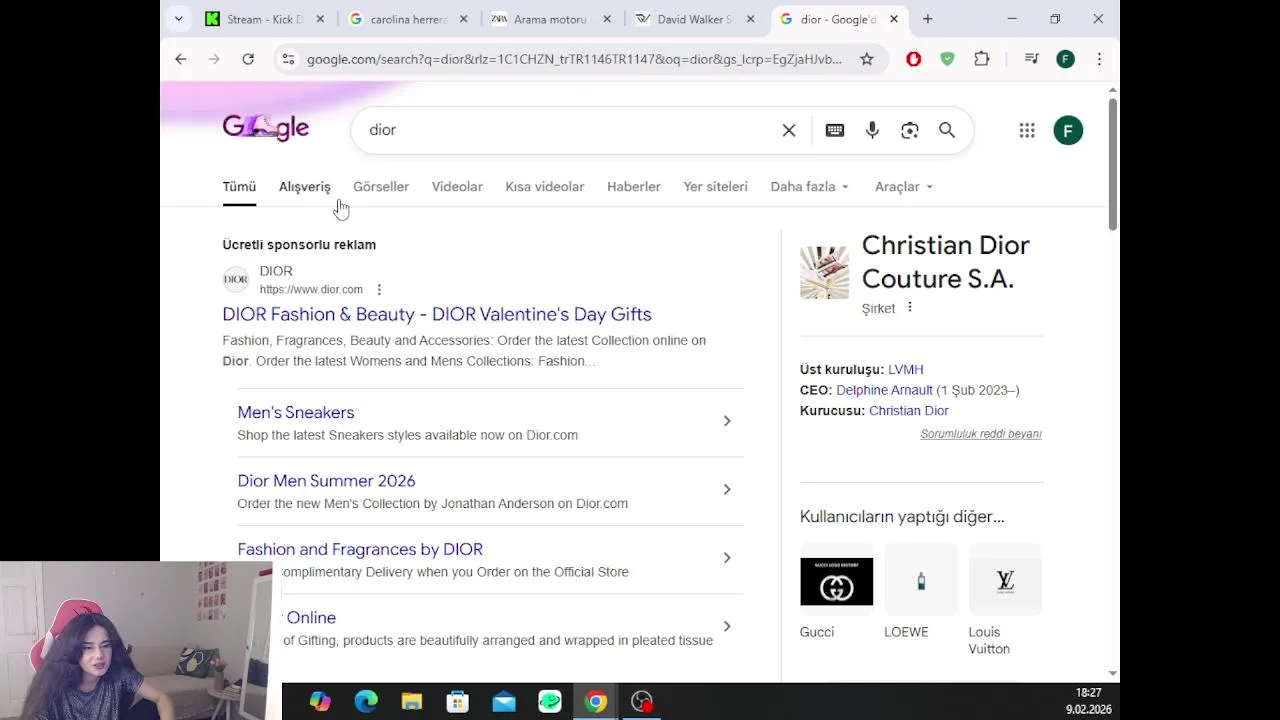The height and width of the screenshot is (720, 1280).
Task: Click the chevron on Dior Men Summer 2026 row
Action: [x=727, y=489]
